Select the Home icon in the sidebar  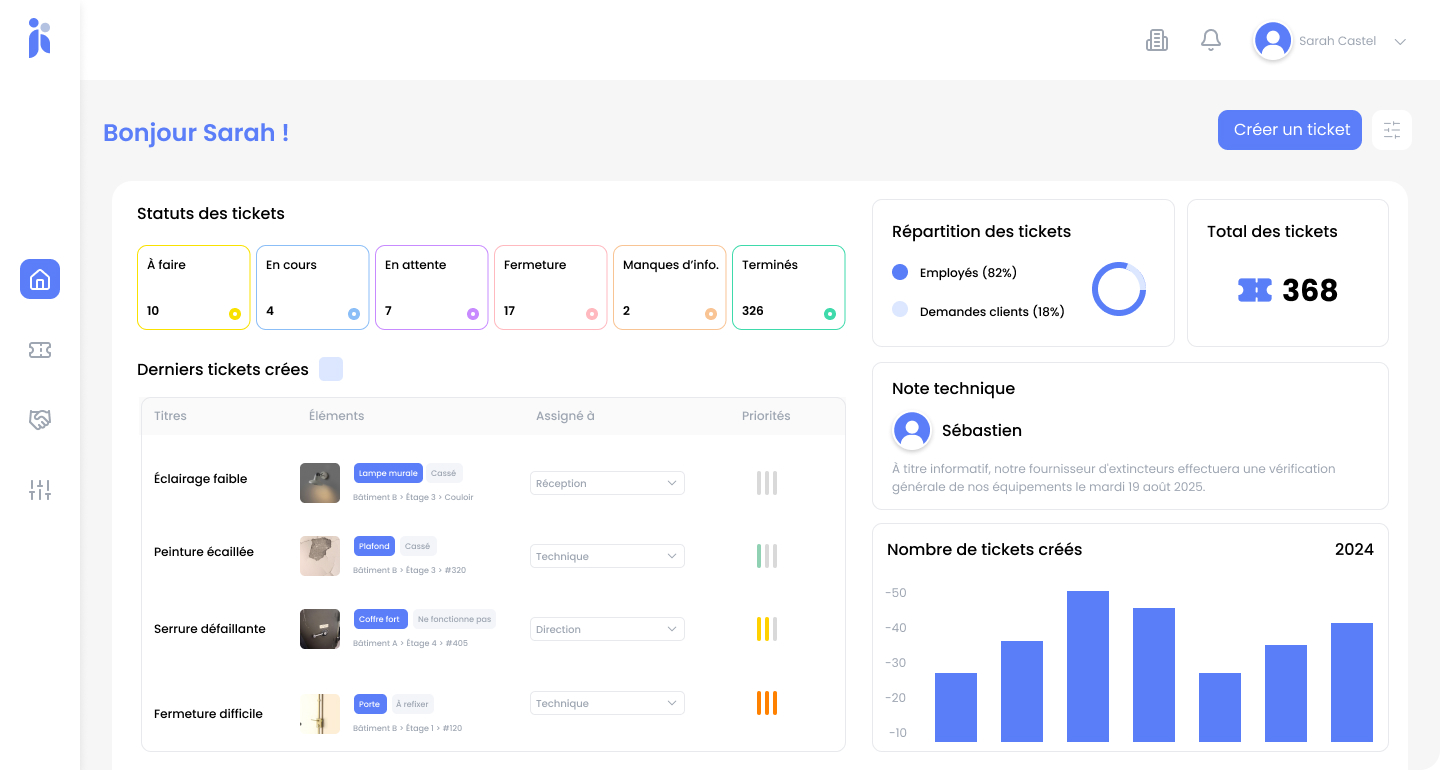pyautogui.click(x=40, y=279)
